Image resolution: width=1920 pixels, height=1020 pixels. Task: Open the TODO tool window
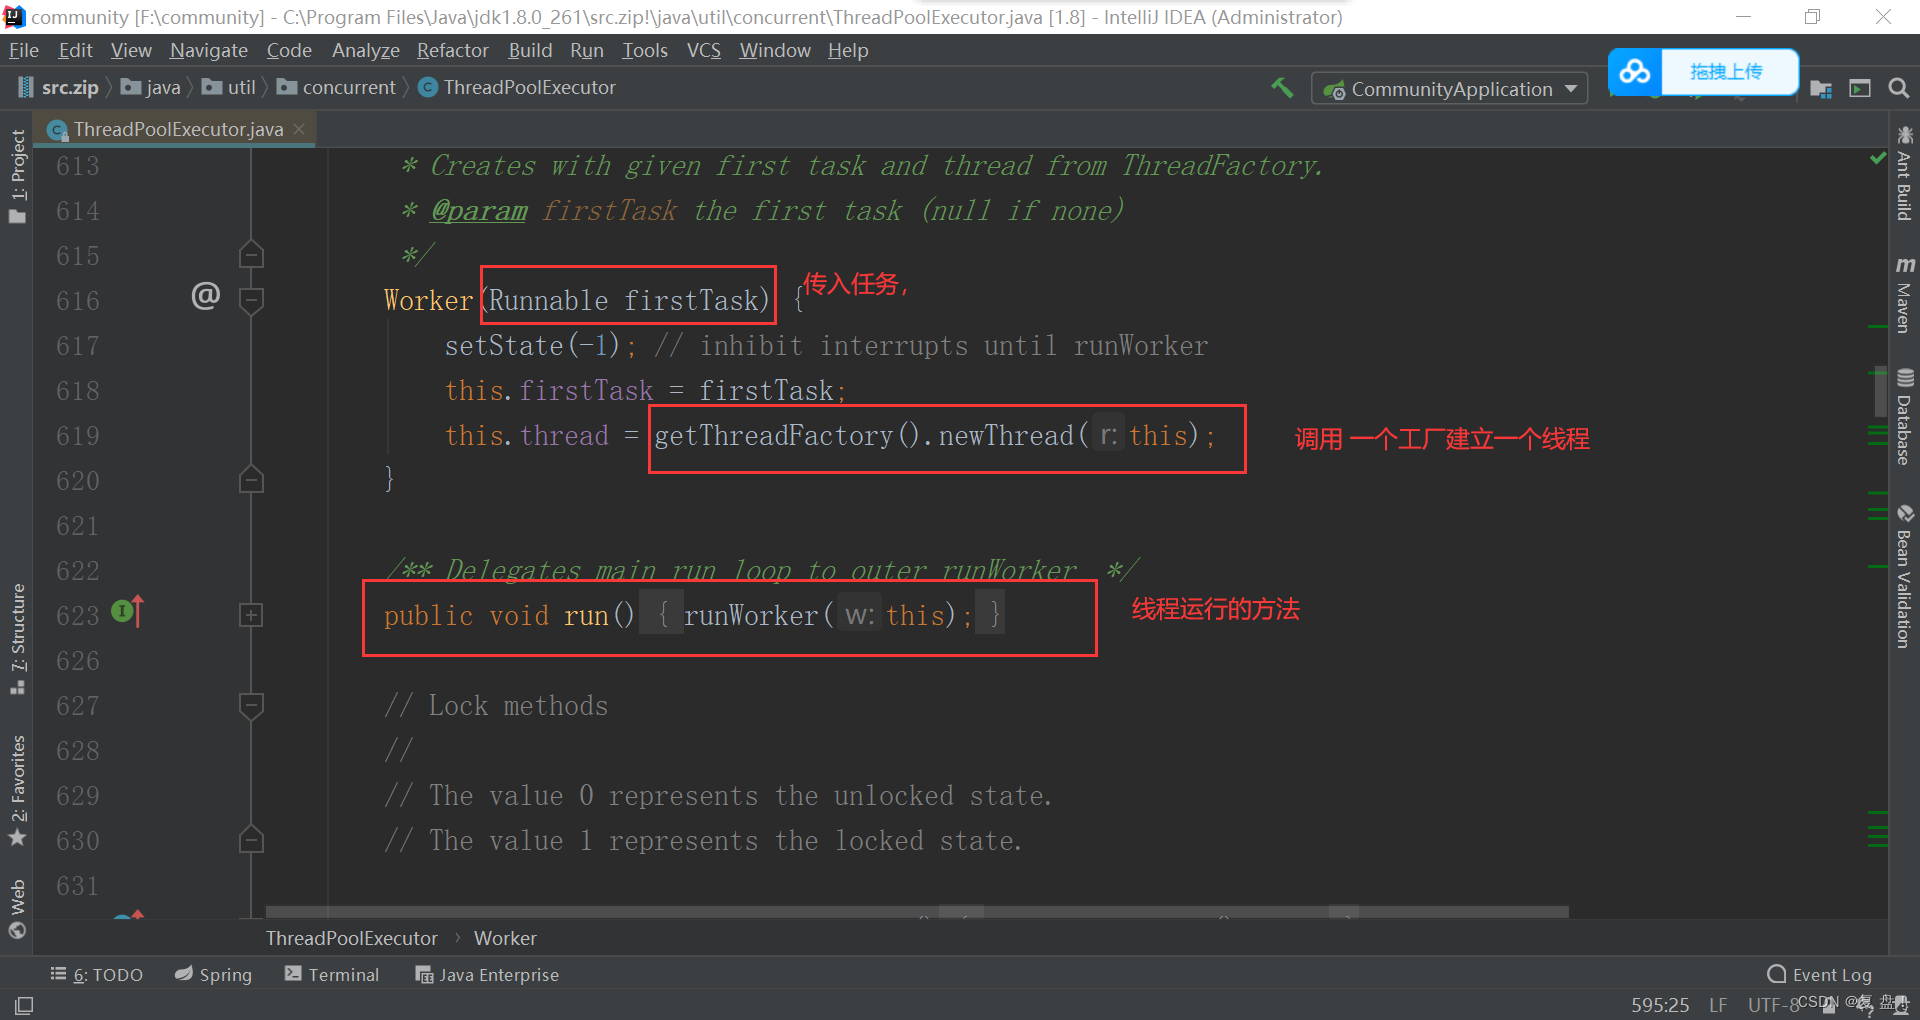pyautogui.click(x=97, y=975)
